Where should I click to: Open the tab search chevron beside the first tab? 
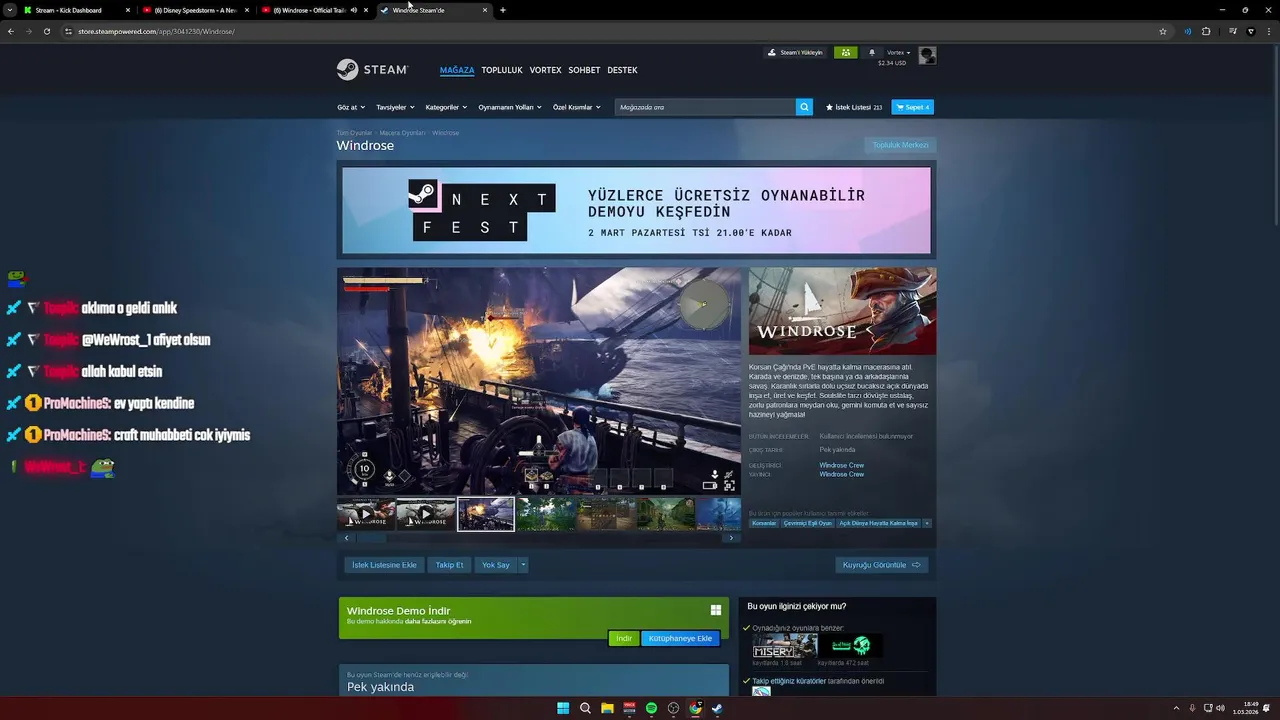point(10,10)
